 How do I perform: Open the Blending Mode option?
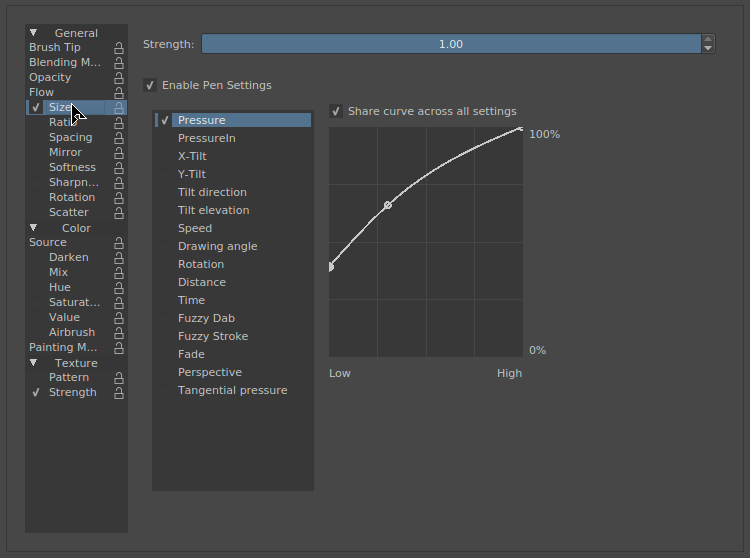(x=65, y=62)
